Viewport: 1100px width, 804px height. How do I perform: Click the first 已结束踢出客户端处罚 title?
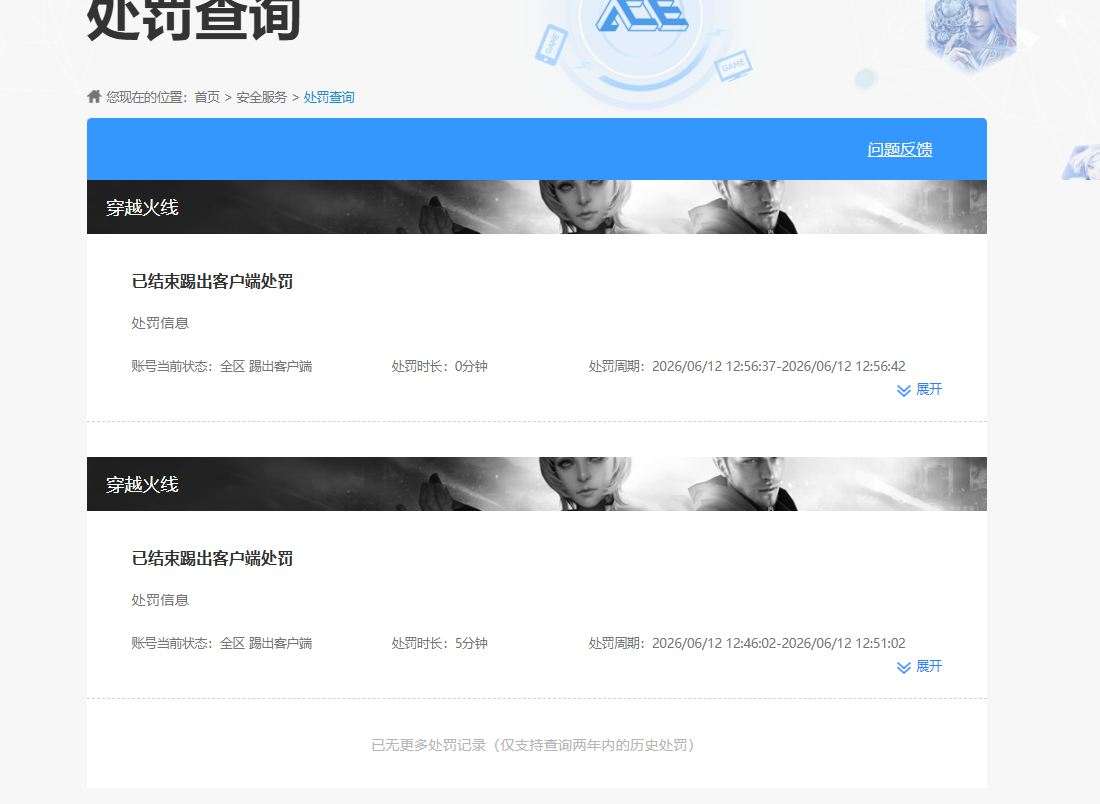tap(213, 281)
